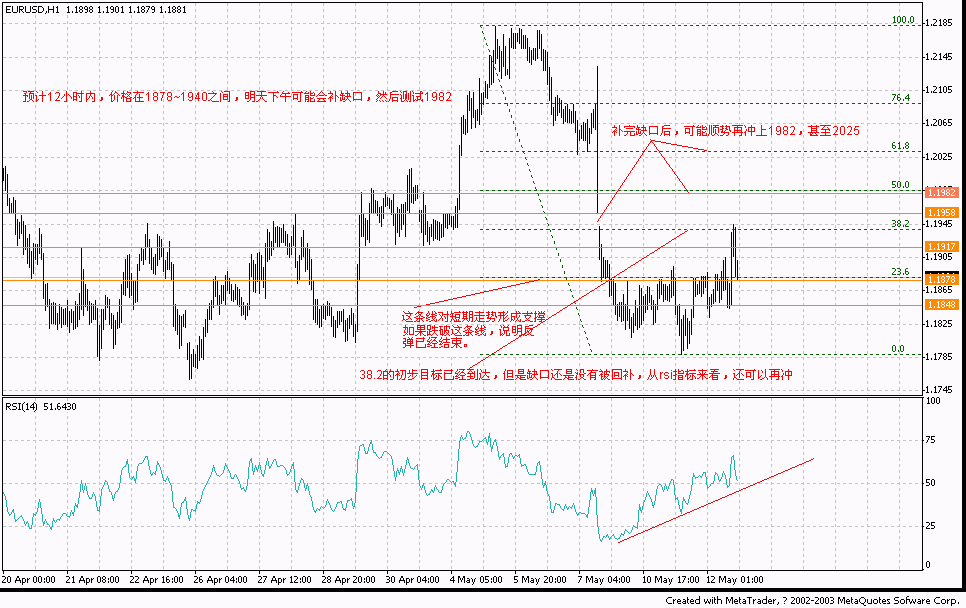Click the RSI scale value 100
The width and height of the screenshot is (966, 608).
pyautogui.click(x=933, y=401)
